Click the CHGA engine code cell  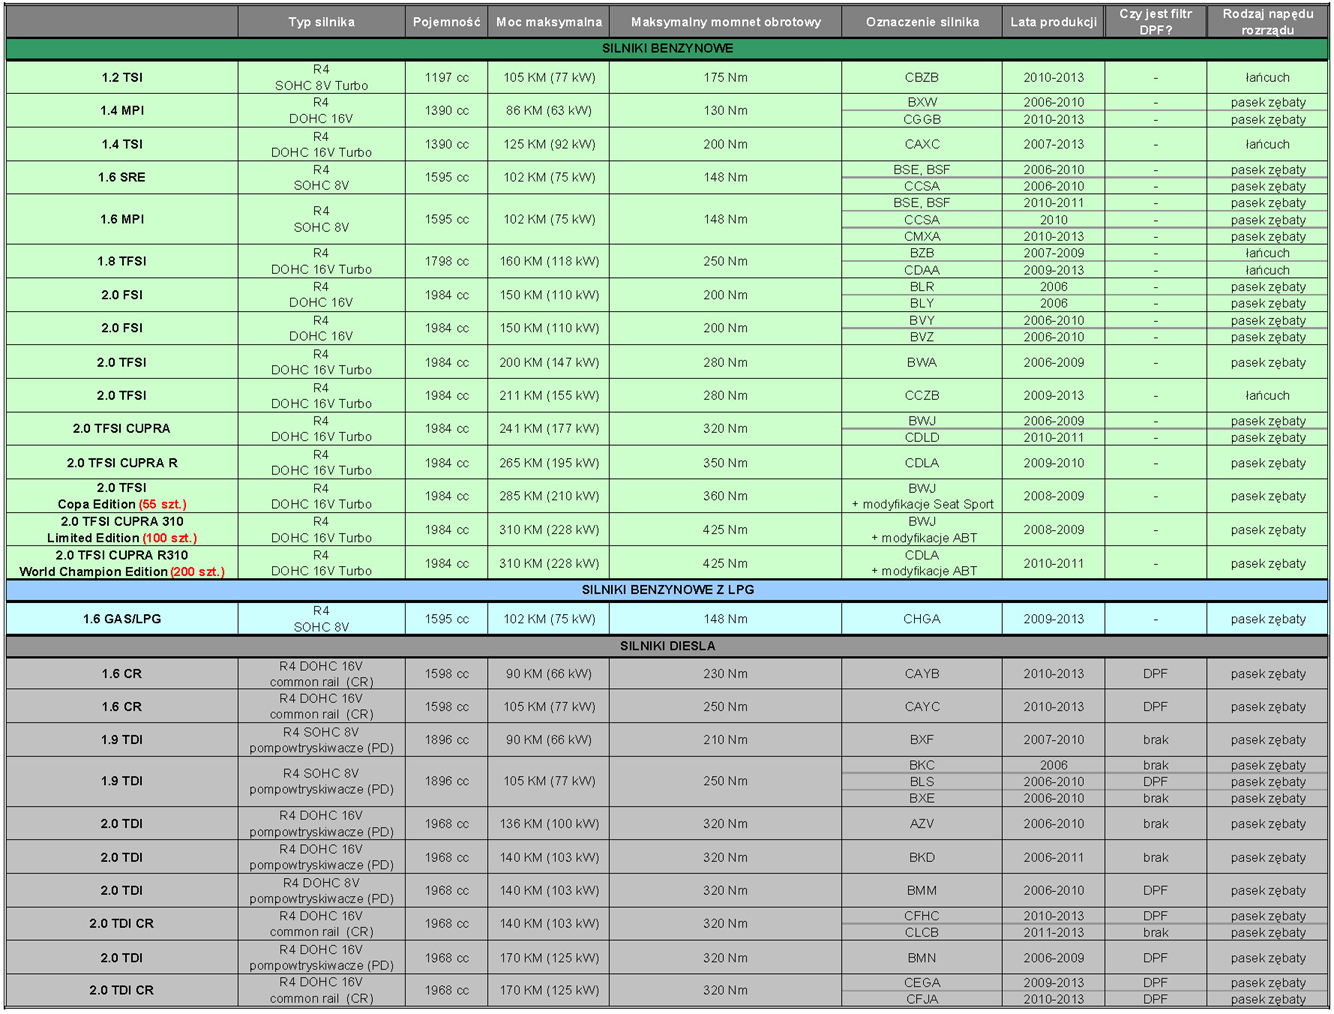click(921, 619)
